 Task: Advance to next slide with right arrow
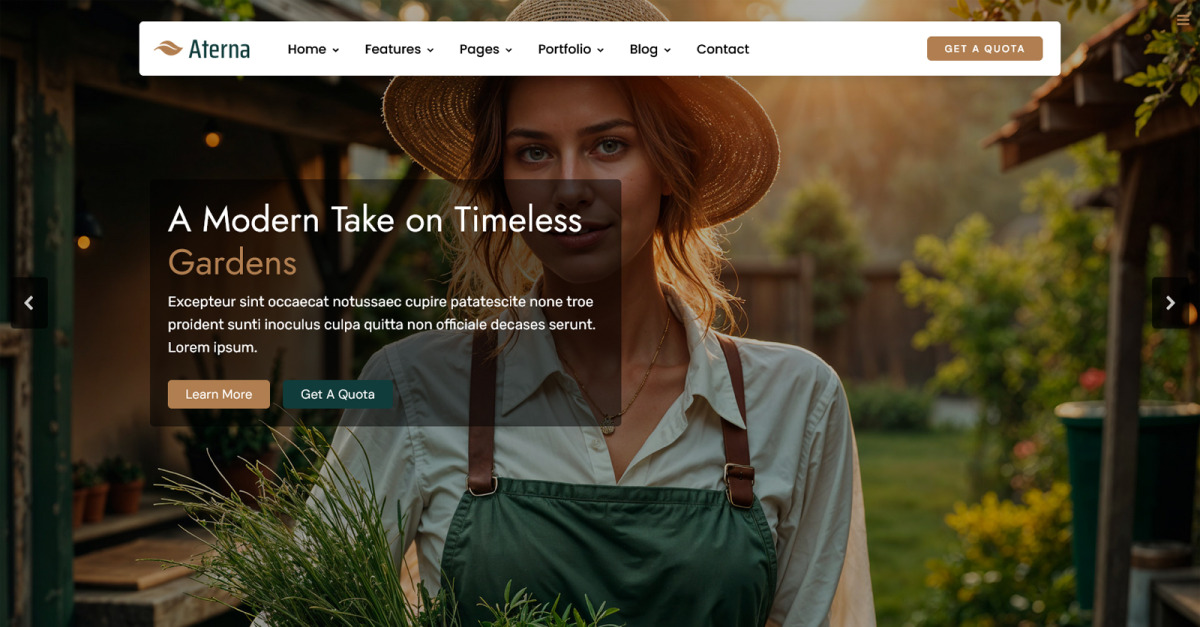[x=1170, y=303]
